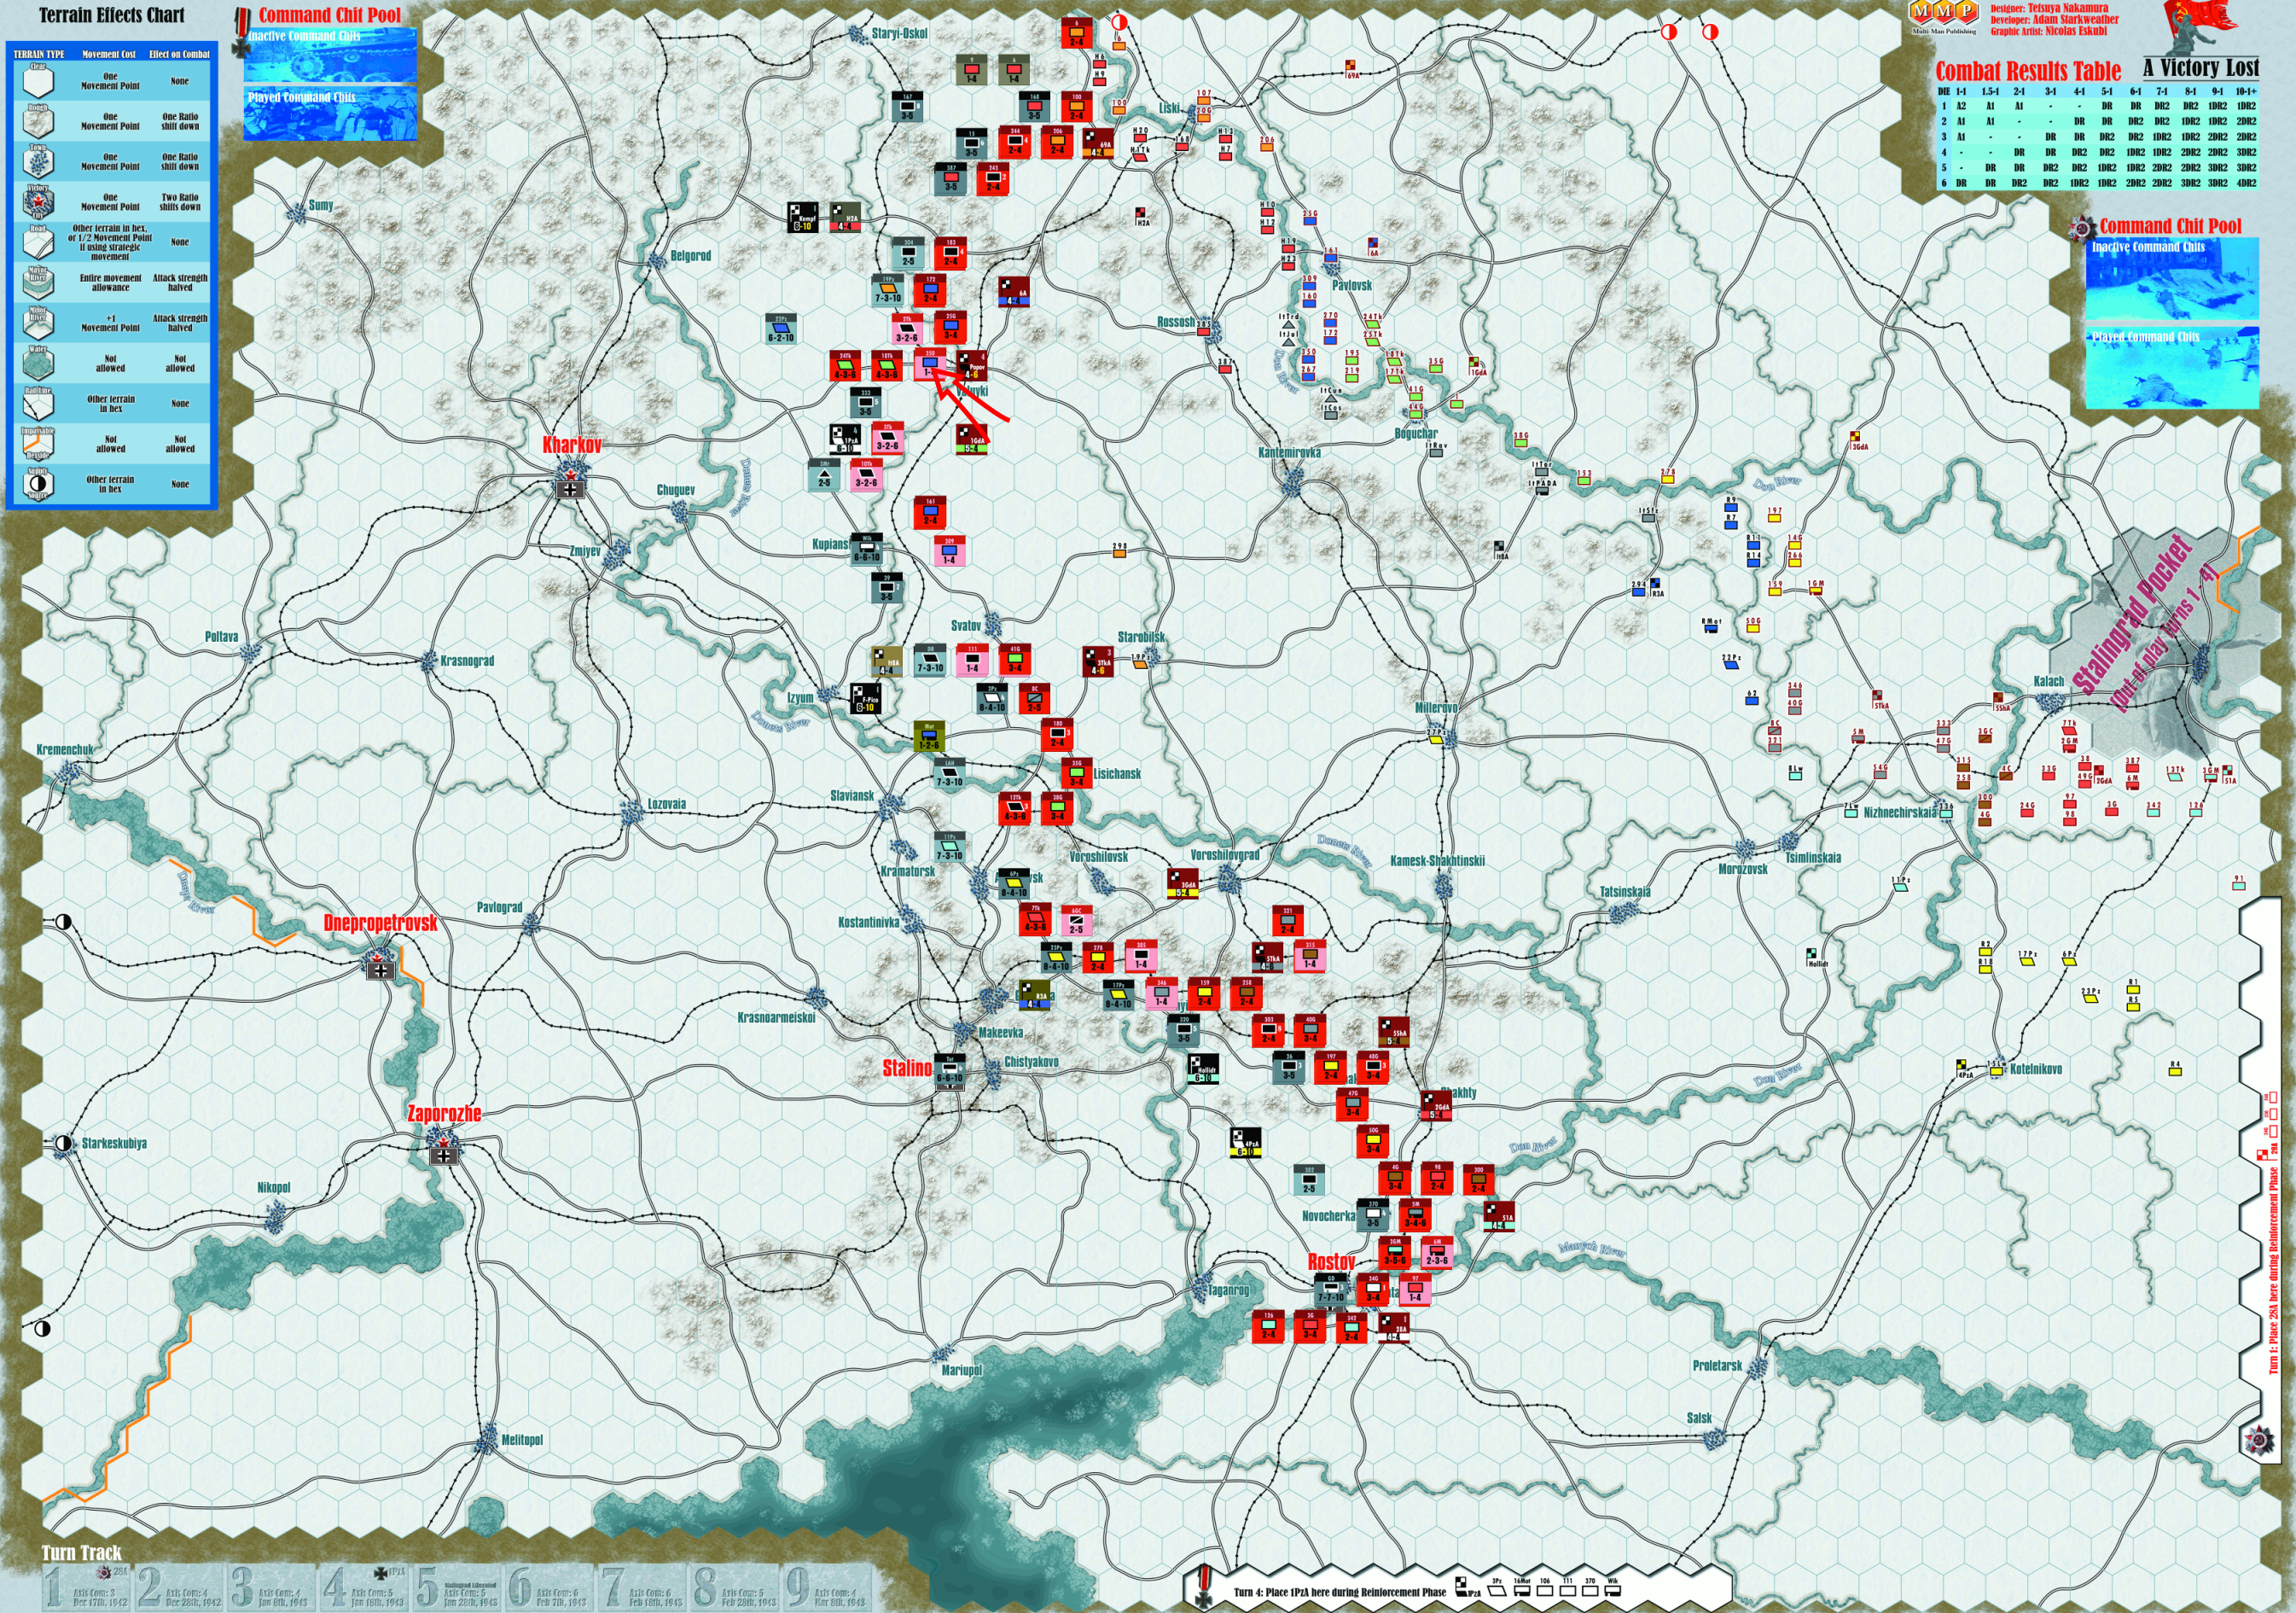Image resolution: width=2296 pixels, height=1613 pixels.
Task: Click the Kharkov iron cross victory marker
Action: click(571, 489)
